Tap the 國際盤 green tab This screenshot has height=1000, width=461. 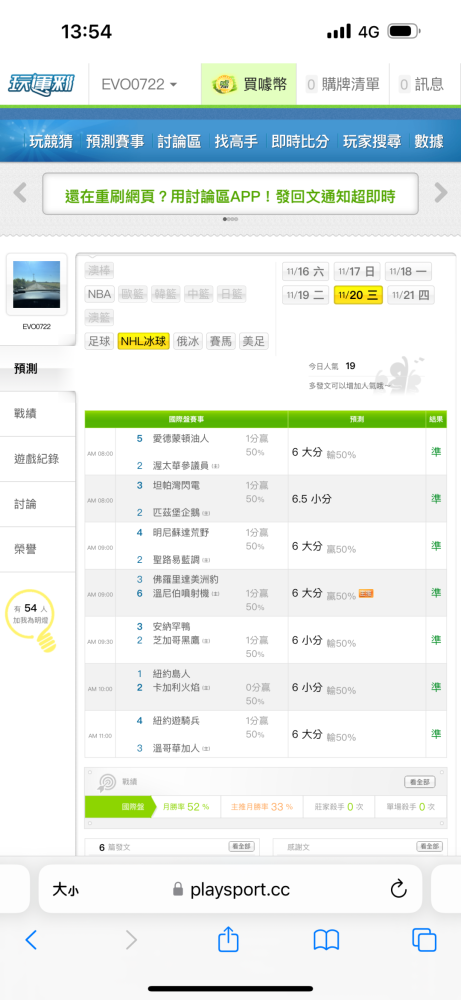coord(120,807)
